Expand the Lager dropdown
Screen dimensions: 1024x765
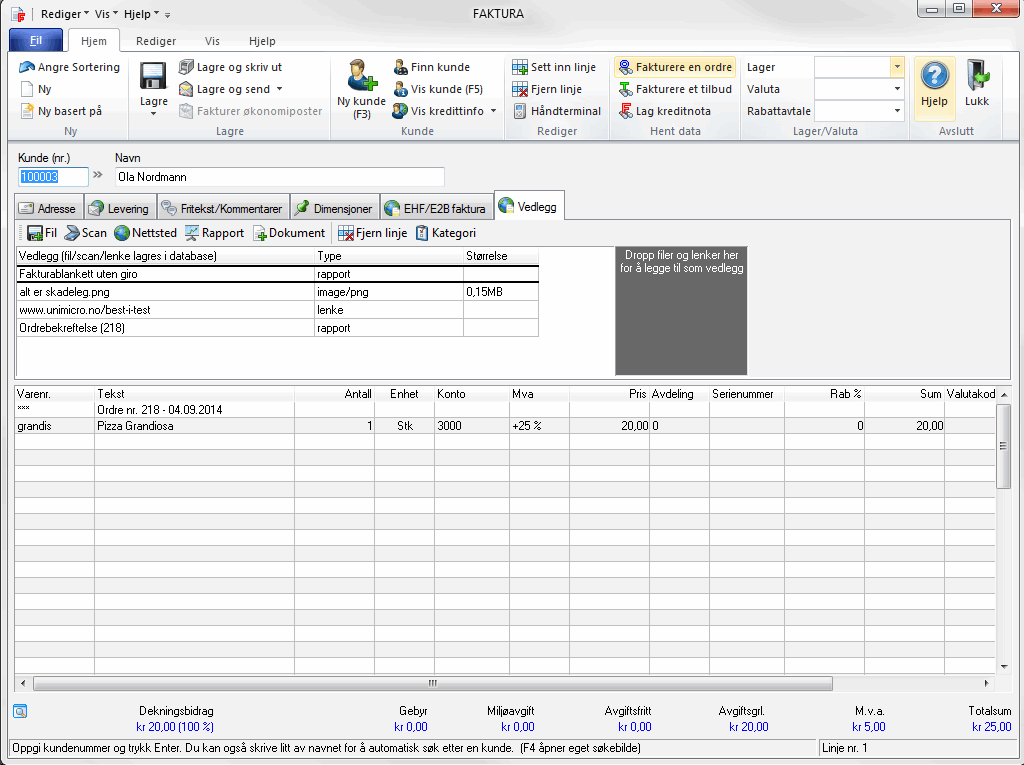click(x=897, y=67)
